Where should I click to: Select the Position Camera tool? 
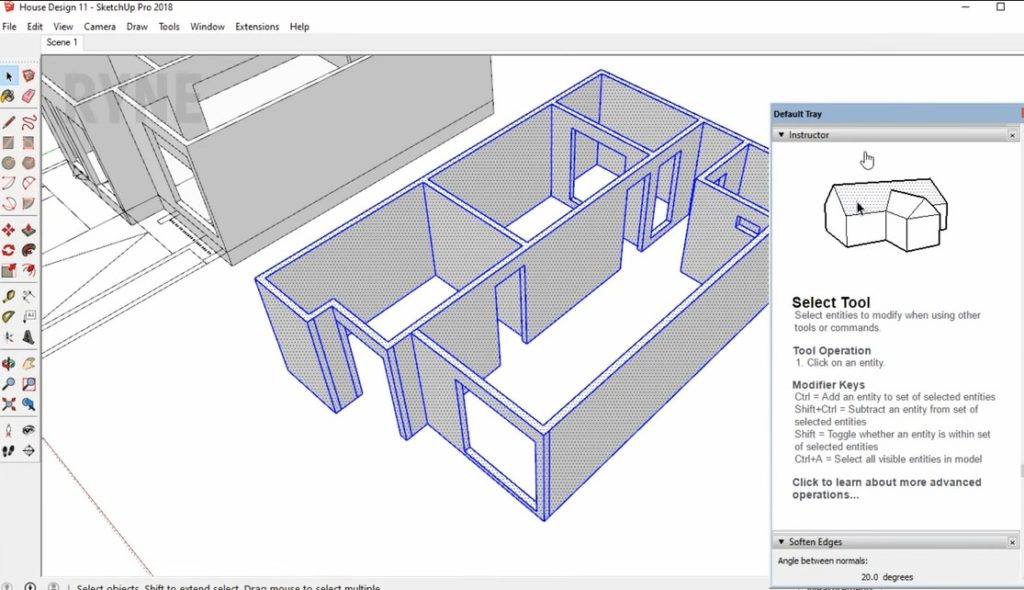tap(8, 431)
